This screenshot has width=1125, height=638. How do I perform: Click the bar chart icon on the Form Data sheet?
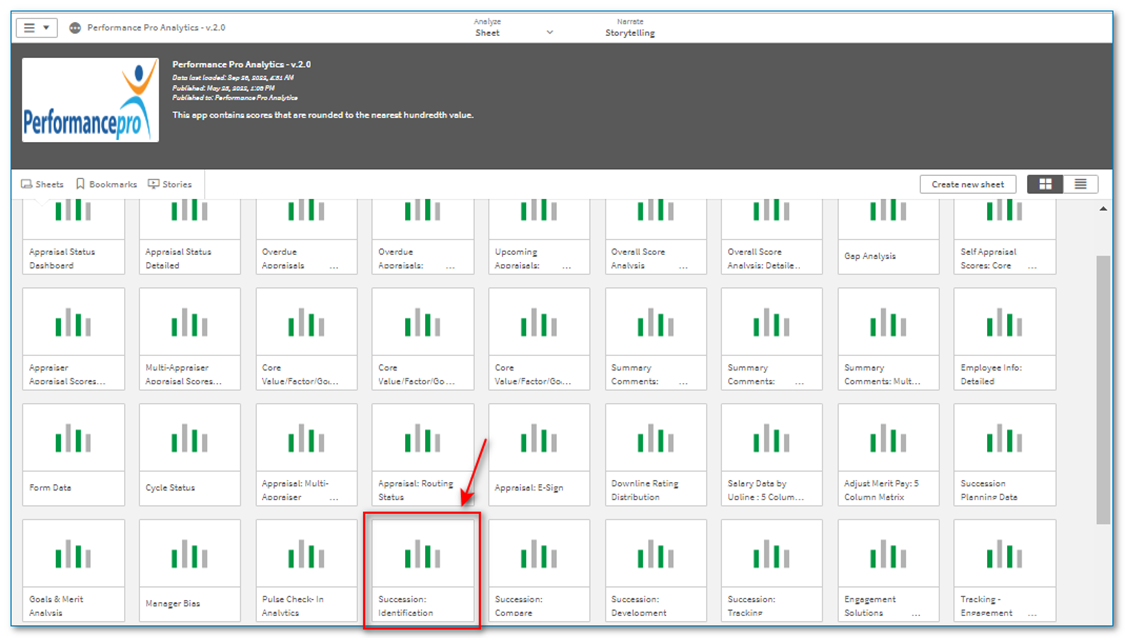pyautogui.click(x=73, y=438)
